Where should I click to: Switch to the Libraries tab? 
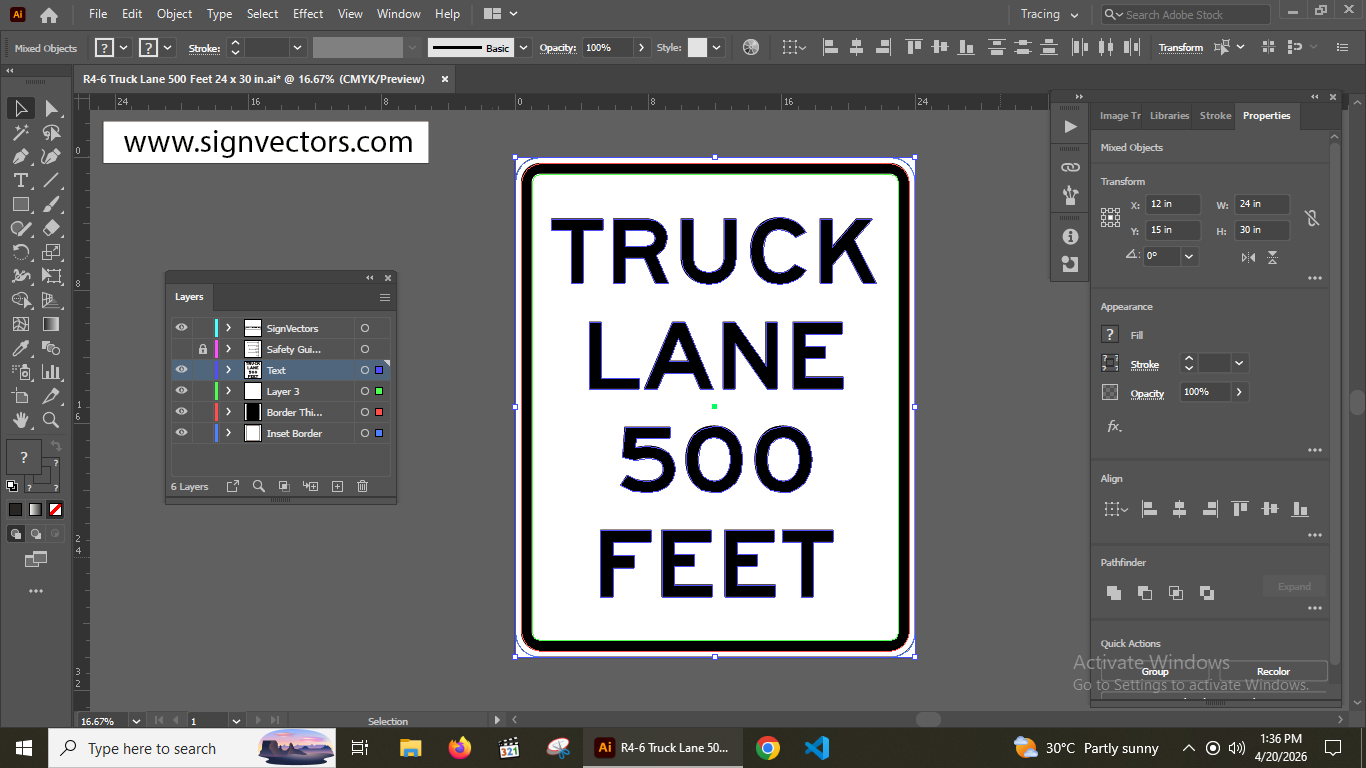(x=1168, y=115)
